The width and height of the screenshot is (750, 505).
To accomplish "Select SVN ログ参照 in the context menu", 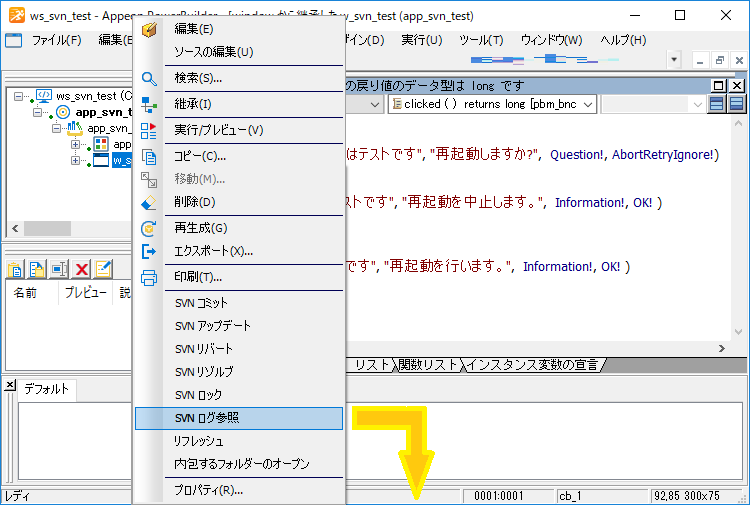I will [x=239, y=418].
